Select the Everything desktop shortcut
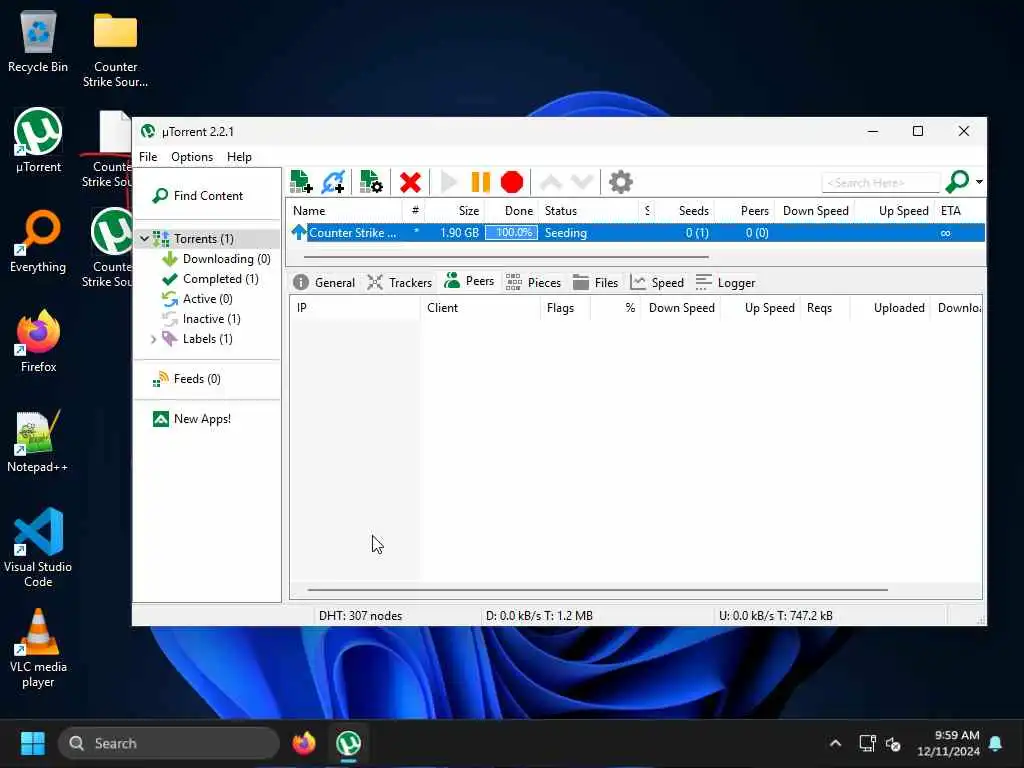The image size is (1024, 768). 38,241
